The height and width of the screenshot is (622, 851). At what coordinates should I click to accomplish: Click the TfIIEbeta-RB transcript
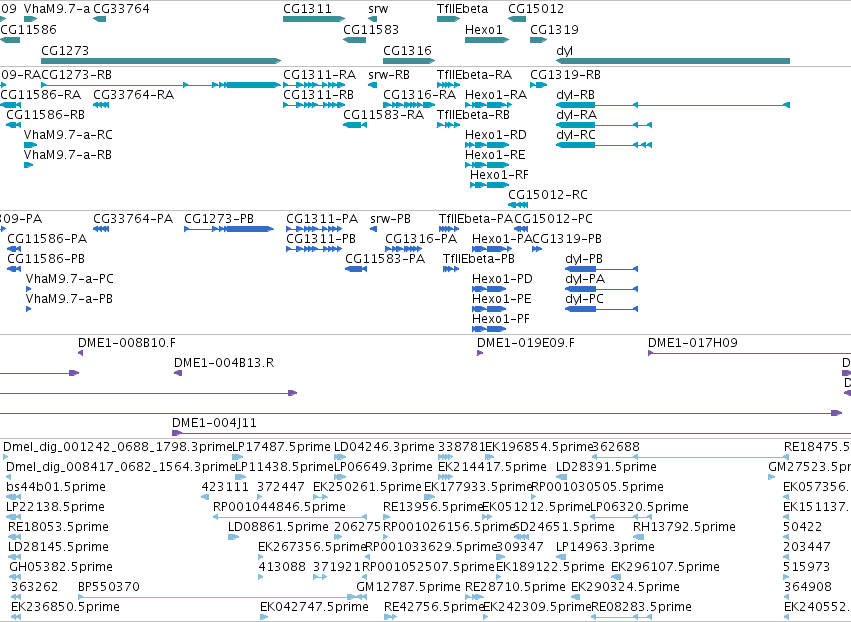pos(448,125)
